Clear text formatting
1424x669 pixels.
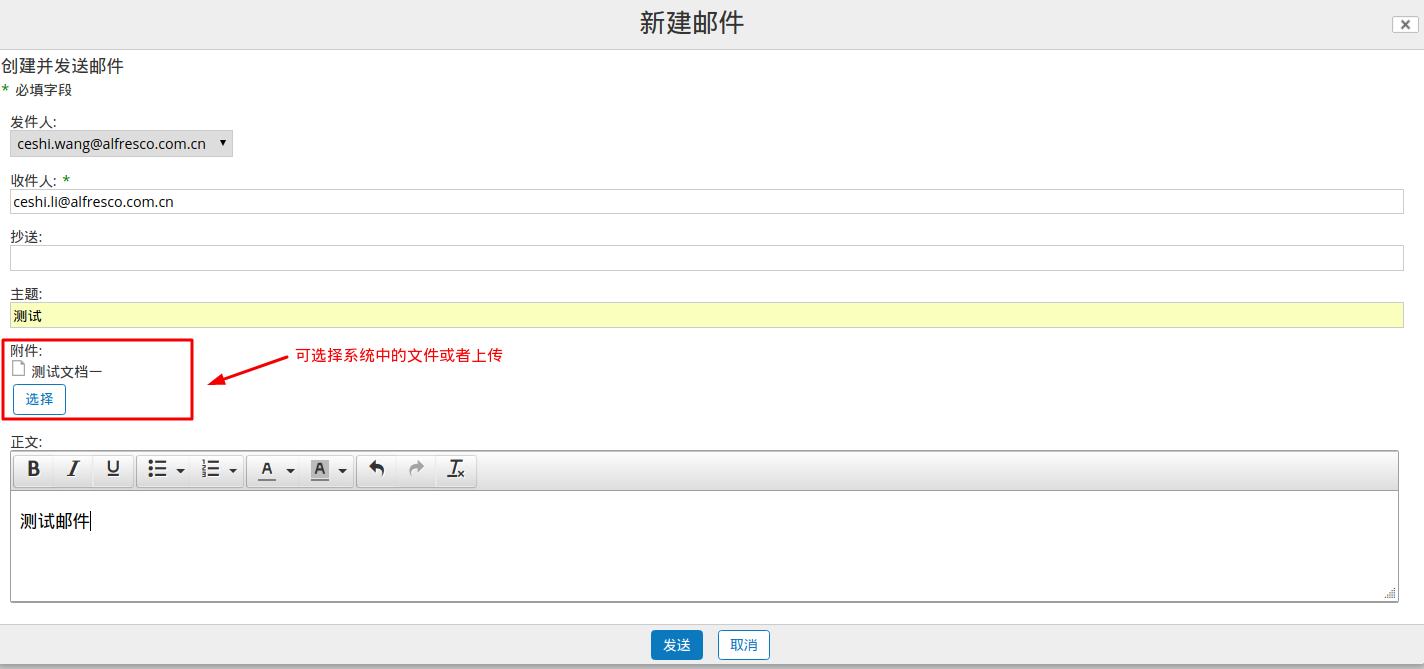click(x=456, y=469)
